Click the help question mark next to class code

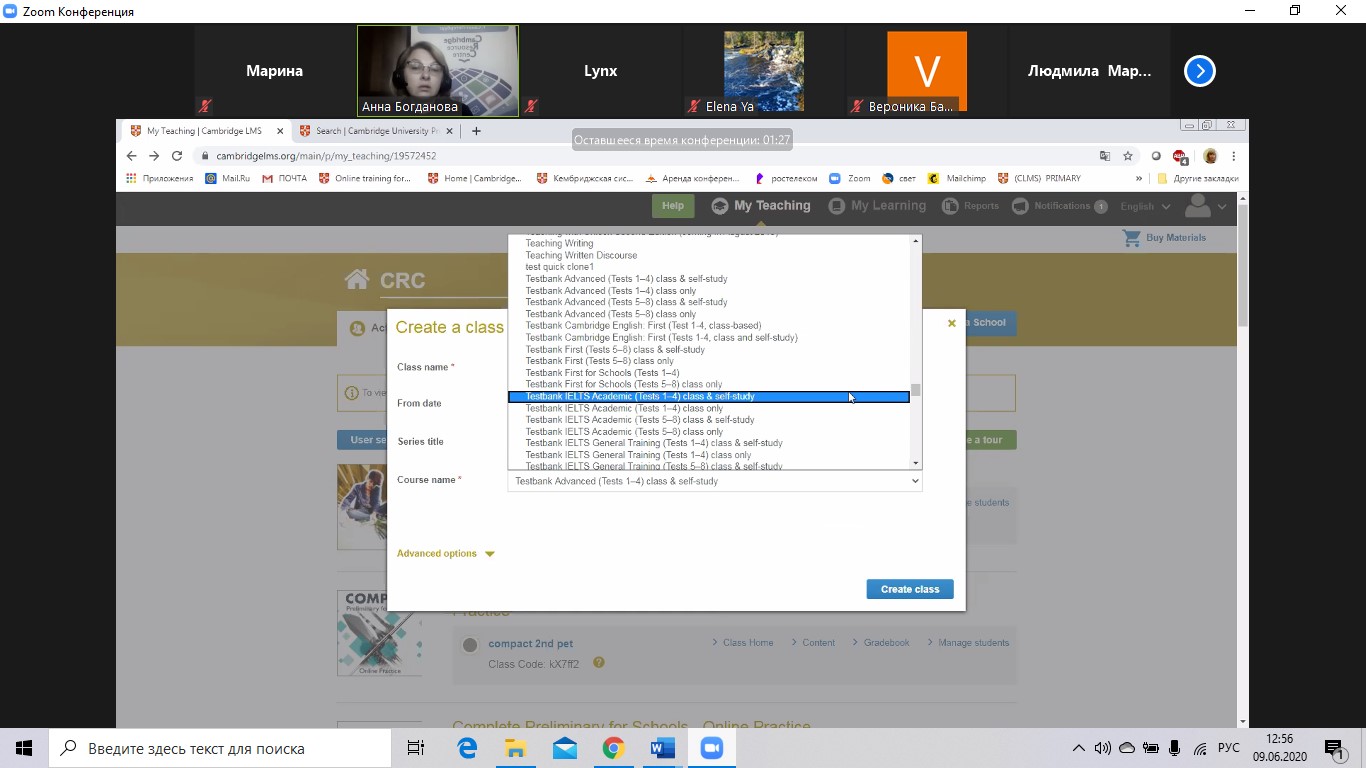[x=599, y=663]
